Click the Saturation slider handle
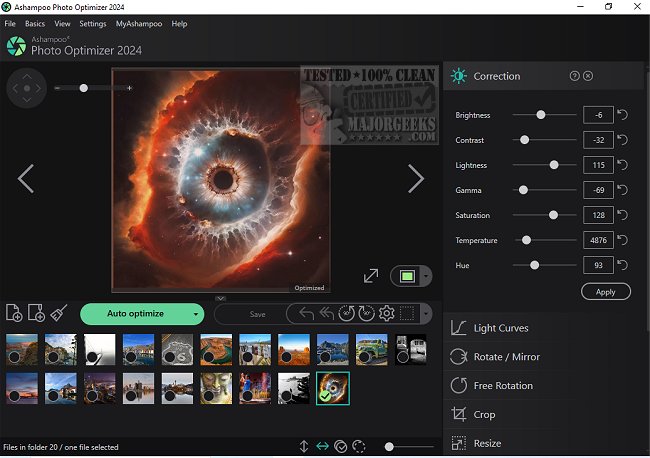The height and width of the screenshot is (458, 650). click(553, 215)
